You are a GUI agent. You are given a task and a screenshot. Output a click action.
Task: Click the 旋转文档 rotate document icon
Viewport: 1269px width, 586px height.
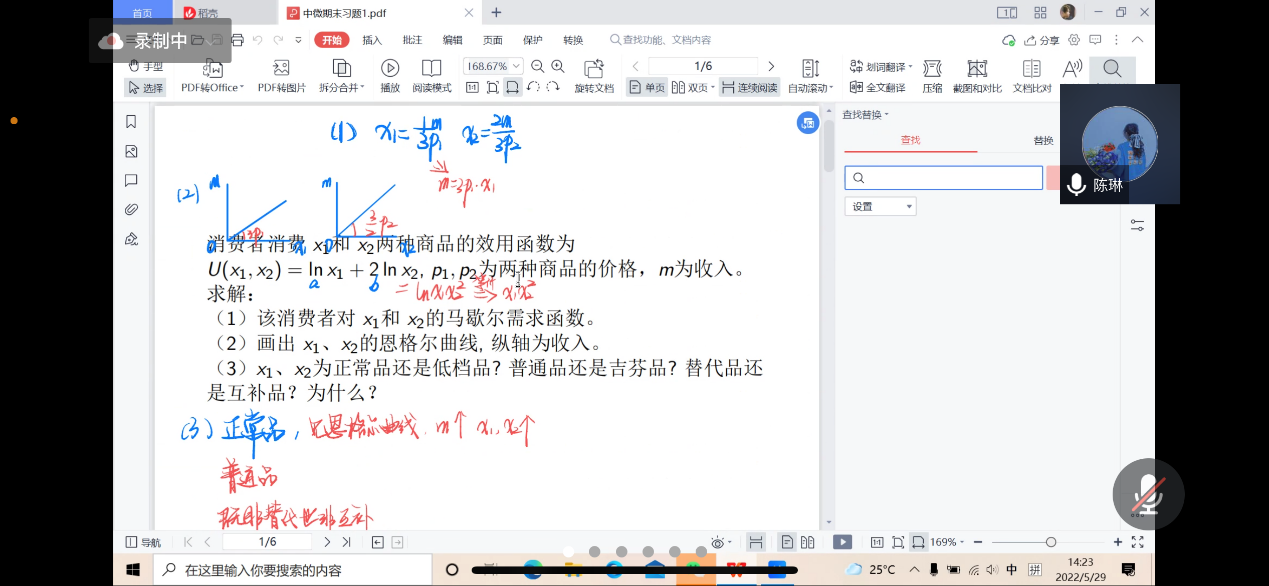(x=594, y=68)
